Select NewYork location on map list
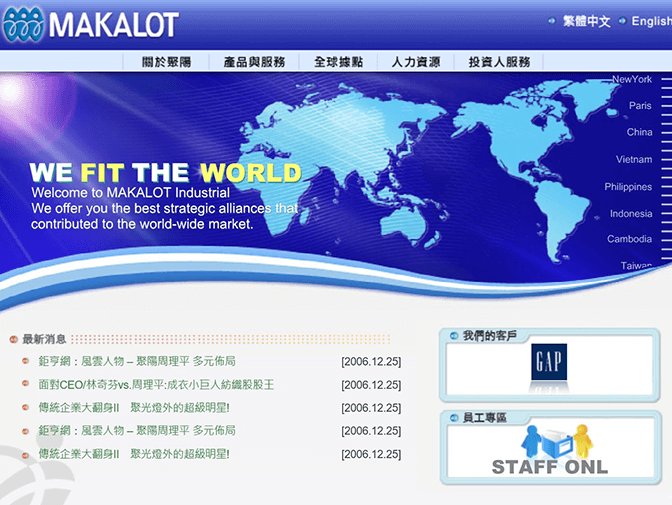This screenshot has height=505, width=672. [632, 79]
